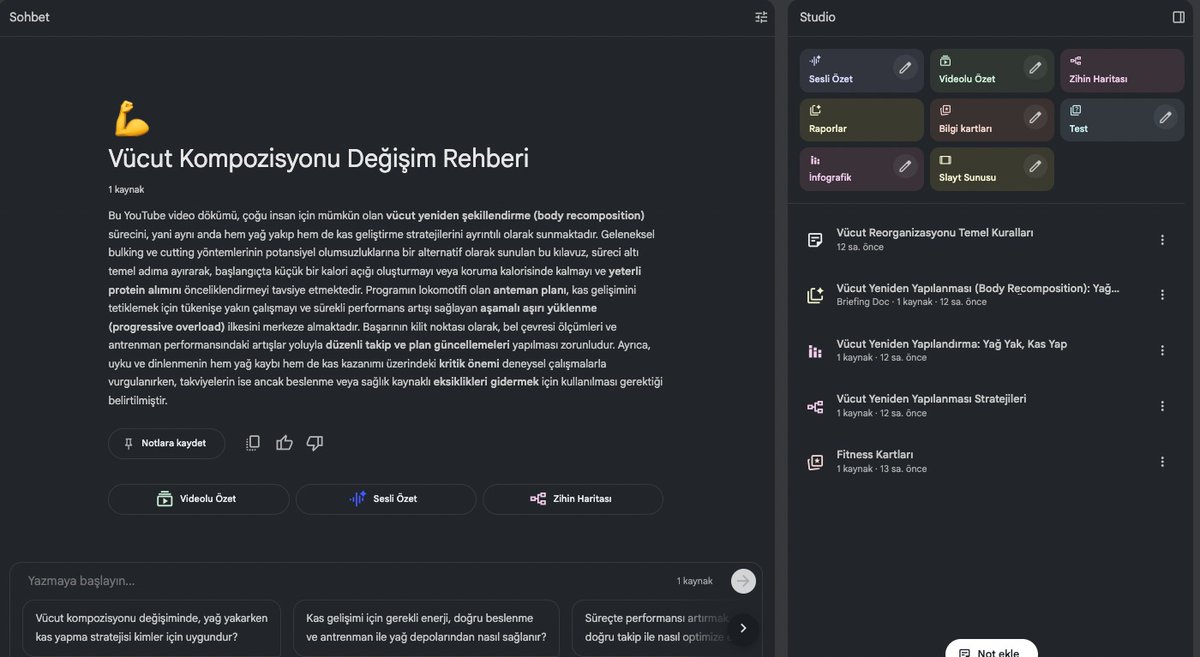Edit İnfografik pencil icon
The width and height of the screenshot is (1200, 657).
pos(905,167)
